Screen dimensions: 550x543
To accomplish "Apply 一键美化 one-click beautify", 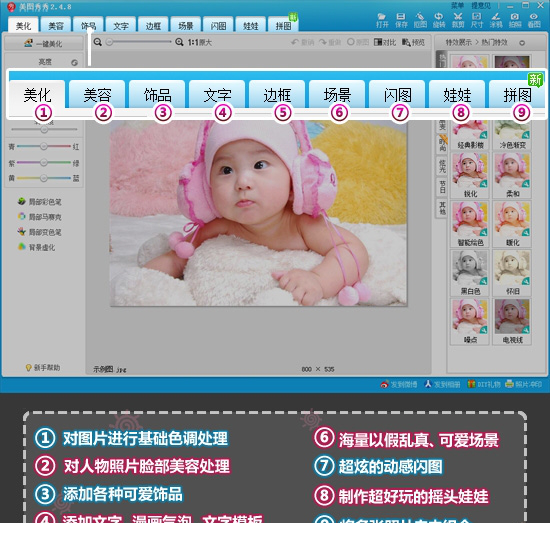I will (44, 43).
